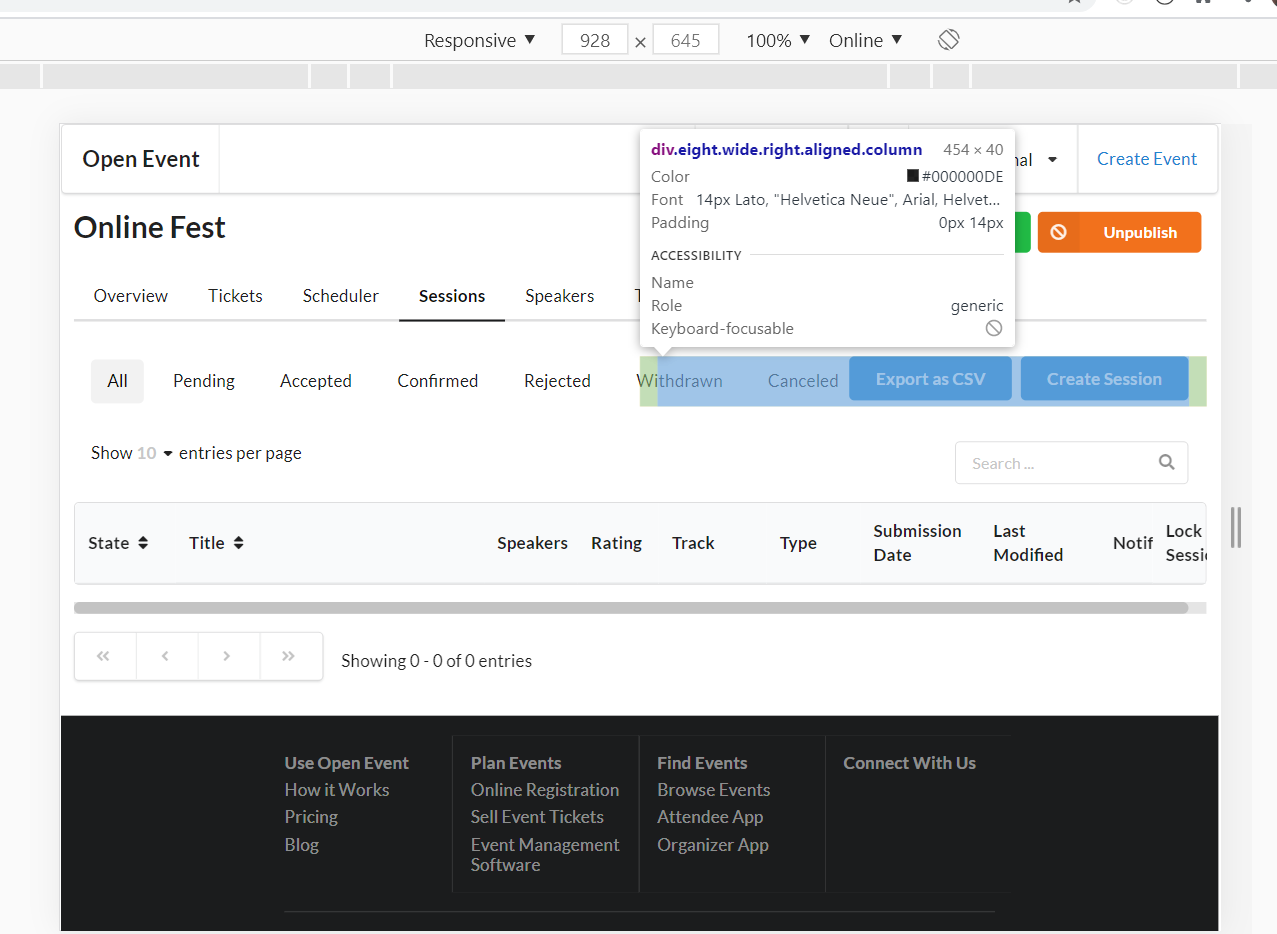Click the Unpublish button
This screenshot has width=1277, height=934.
click(1119, 232)
